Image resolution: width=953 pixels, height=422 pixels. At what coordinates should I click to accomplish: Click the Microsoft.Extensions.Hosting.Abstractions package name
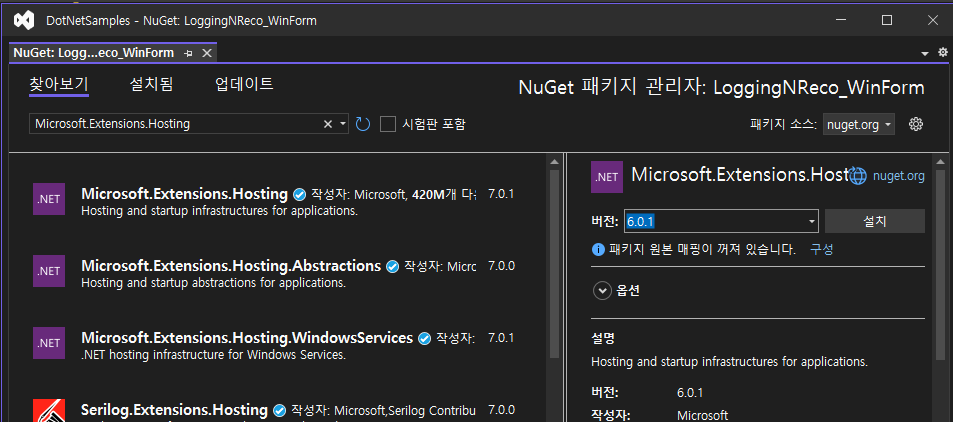click(x=231, y=266)
